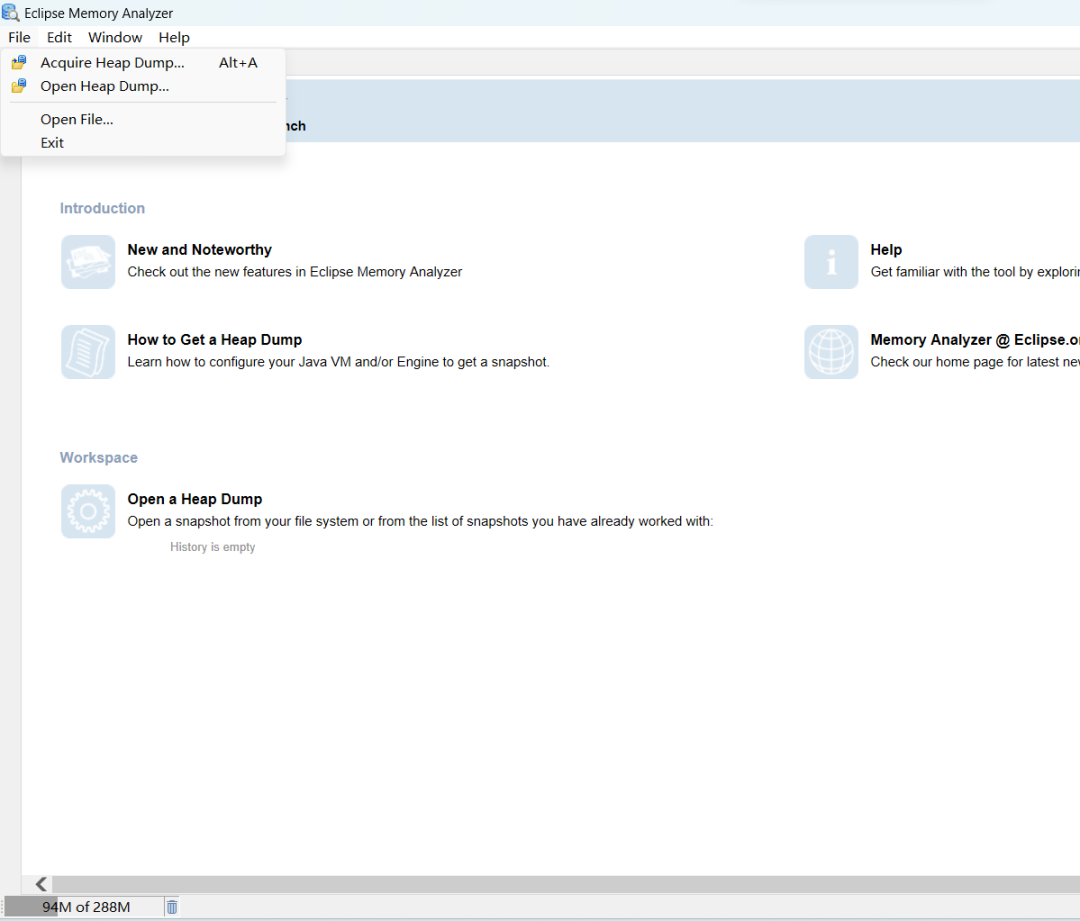This screenshot has width=1080, height=921.
Task: Open the Help menu in menu bar
Action: pos(174,37)
